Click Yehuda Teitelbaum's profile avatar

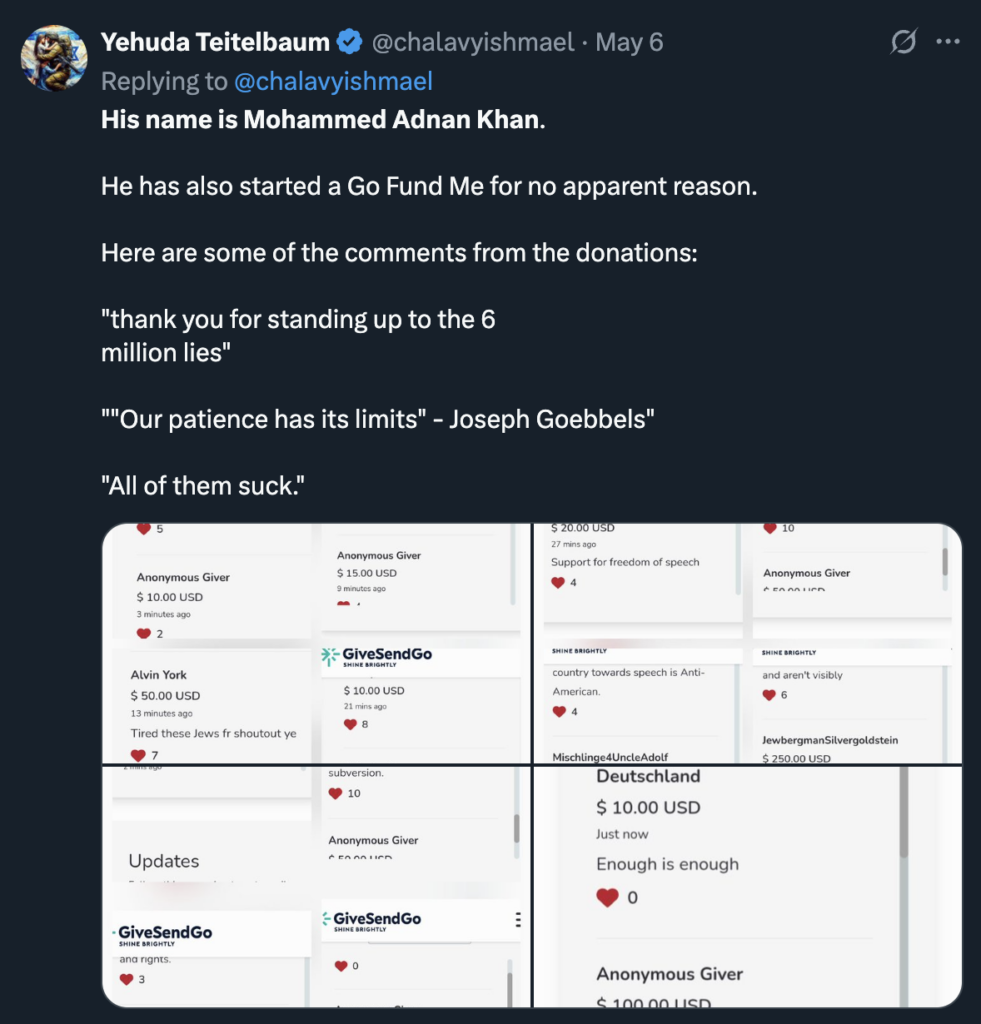(54, 58)
